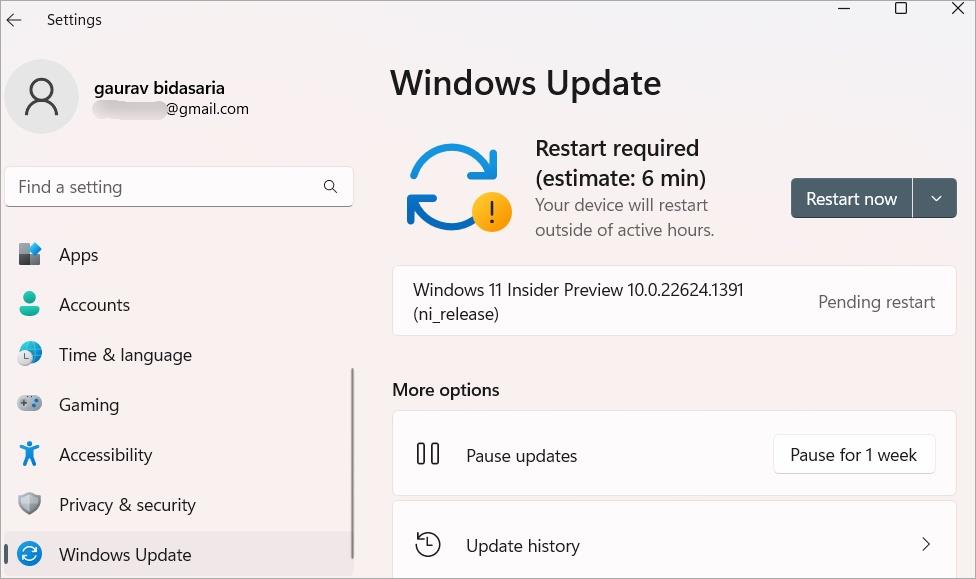976x579 pixels.
Task: Click the gmail.com email address text
Action: [207, 109]
